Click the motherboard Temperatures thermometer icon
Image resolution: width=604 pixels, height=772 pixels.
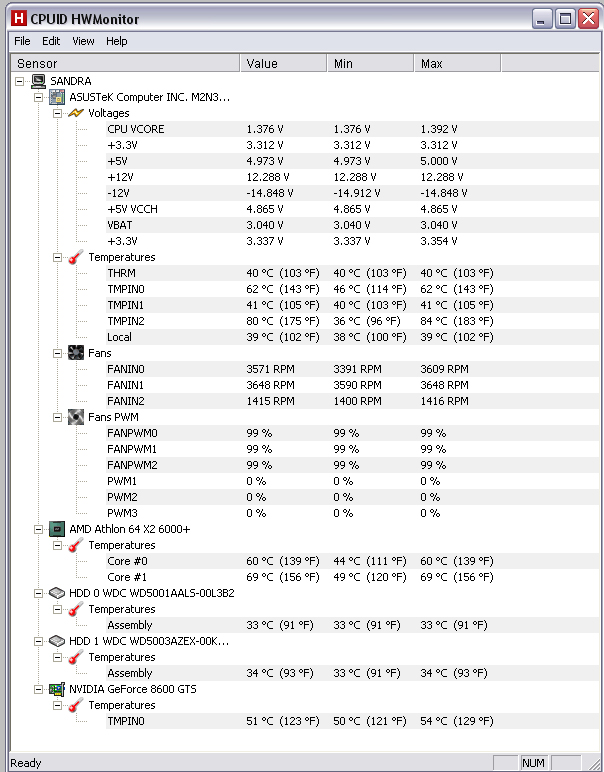point(76,257)
